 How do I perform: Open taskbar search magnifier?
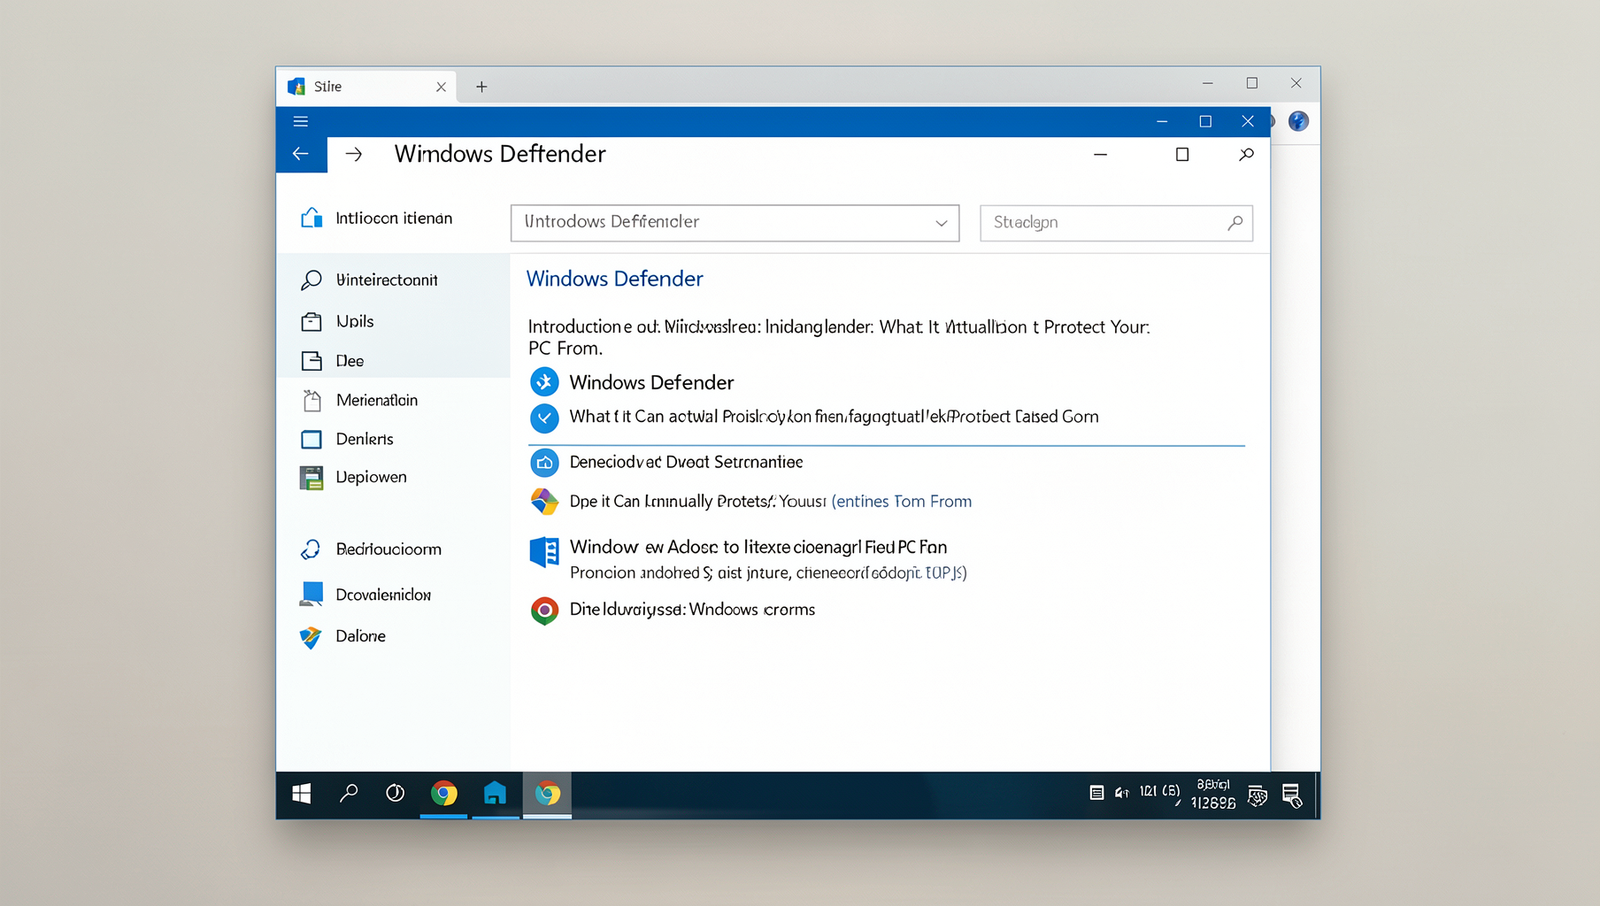(348, 794)
